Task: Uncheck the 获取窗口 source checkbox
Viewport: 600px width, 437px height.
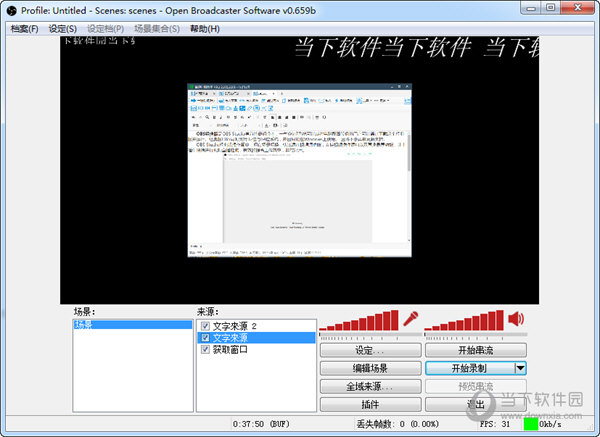Action: tap(205, 349)
